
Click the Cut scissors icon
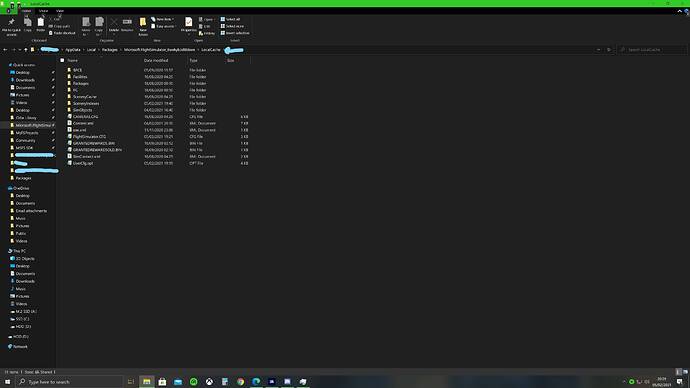[x=51, y=19]
